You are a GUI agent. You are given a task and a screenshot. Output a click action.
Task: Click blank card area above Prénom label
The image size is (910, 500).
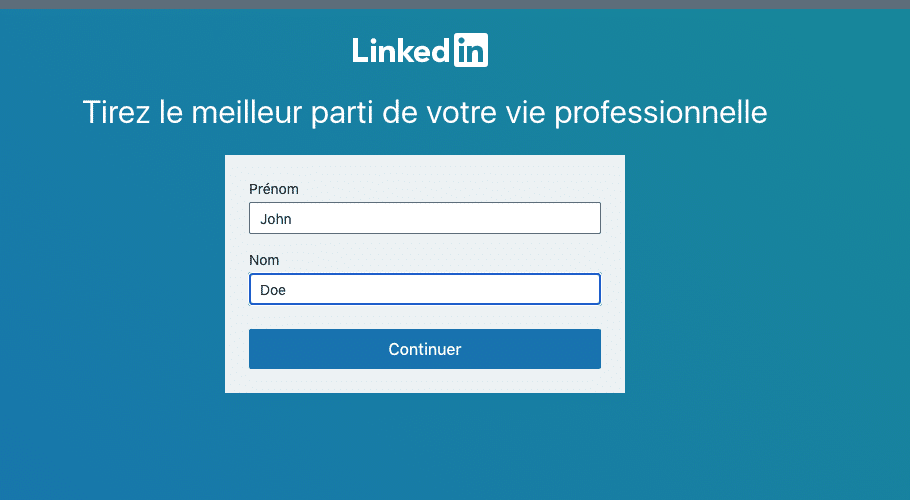coord(425,168)
